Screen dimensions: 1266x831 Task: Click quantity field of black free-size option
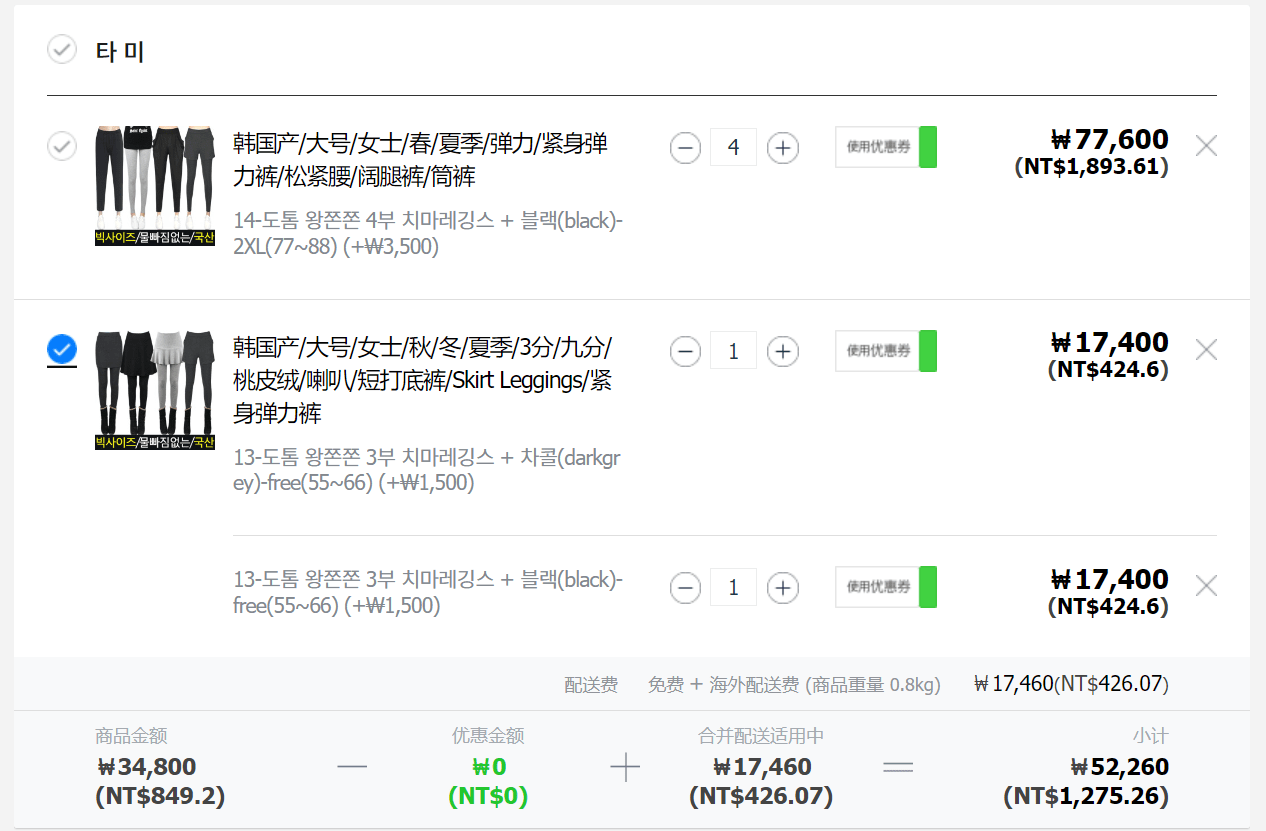tap(733, 587)
